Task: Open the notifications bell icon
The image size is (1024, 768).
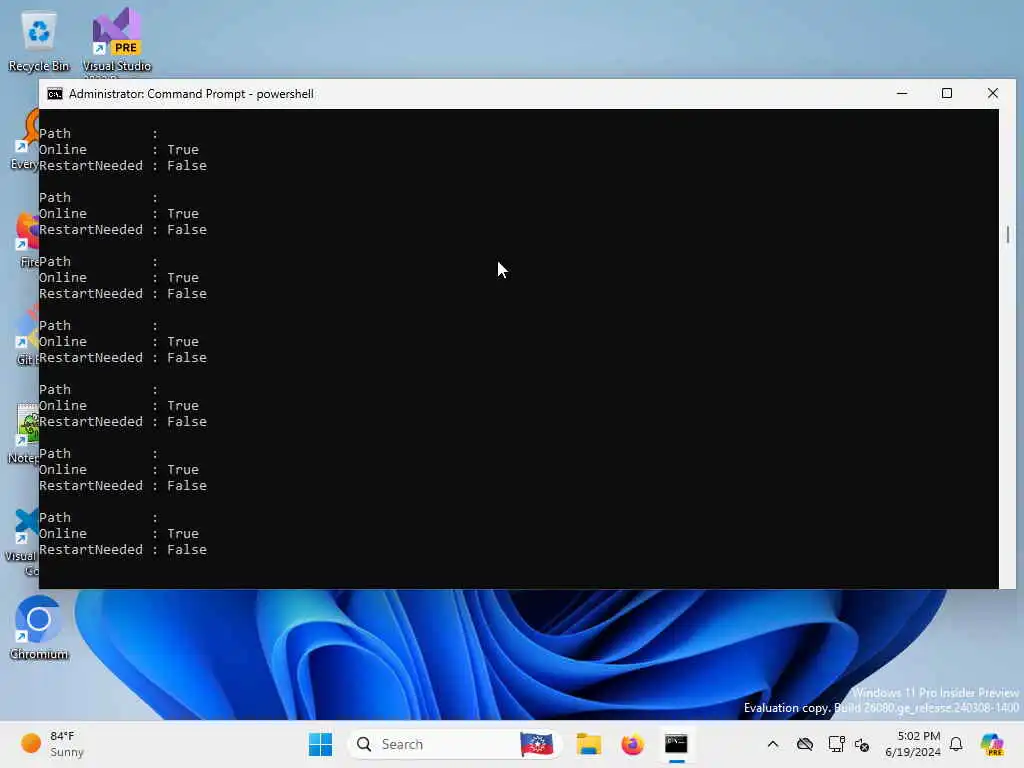Action: 956,744
